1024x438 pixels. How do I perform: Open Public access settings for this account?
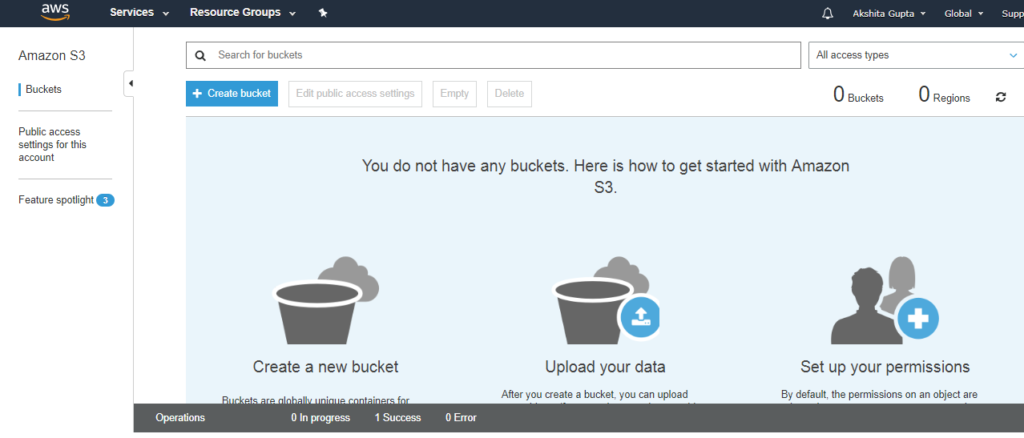click(52, 144)
